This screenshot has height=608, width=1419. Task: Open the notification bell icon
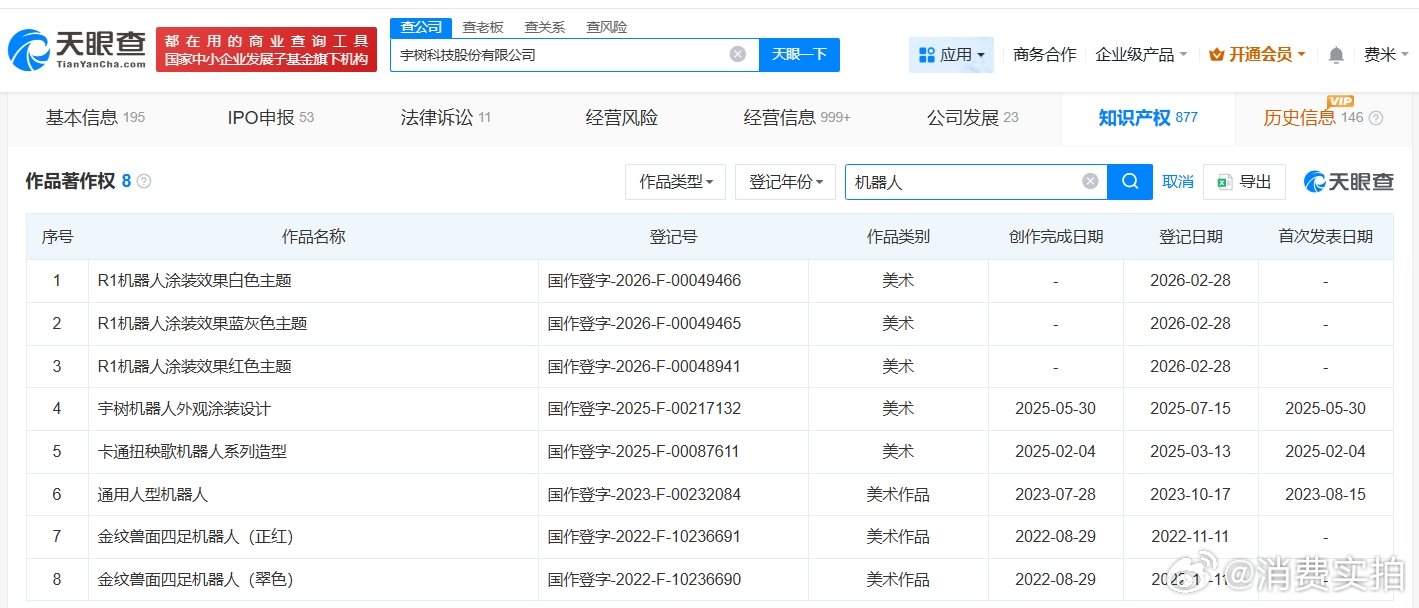pyautogui.click(x=1336, y=55)
